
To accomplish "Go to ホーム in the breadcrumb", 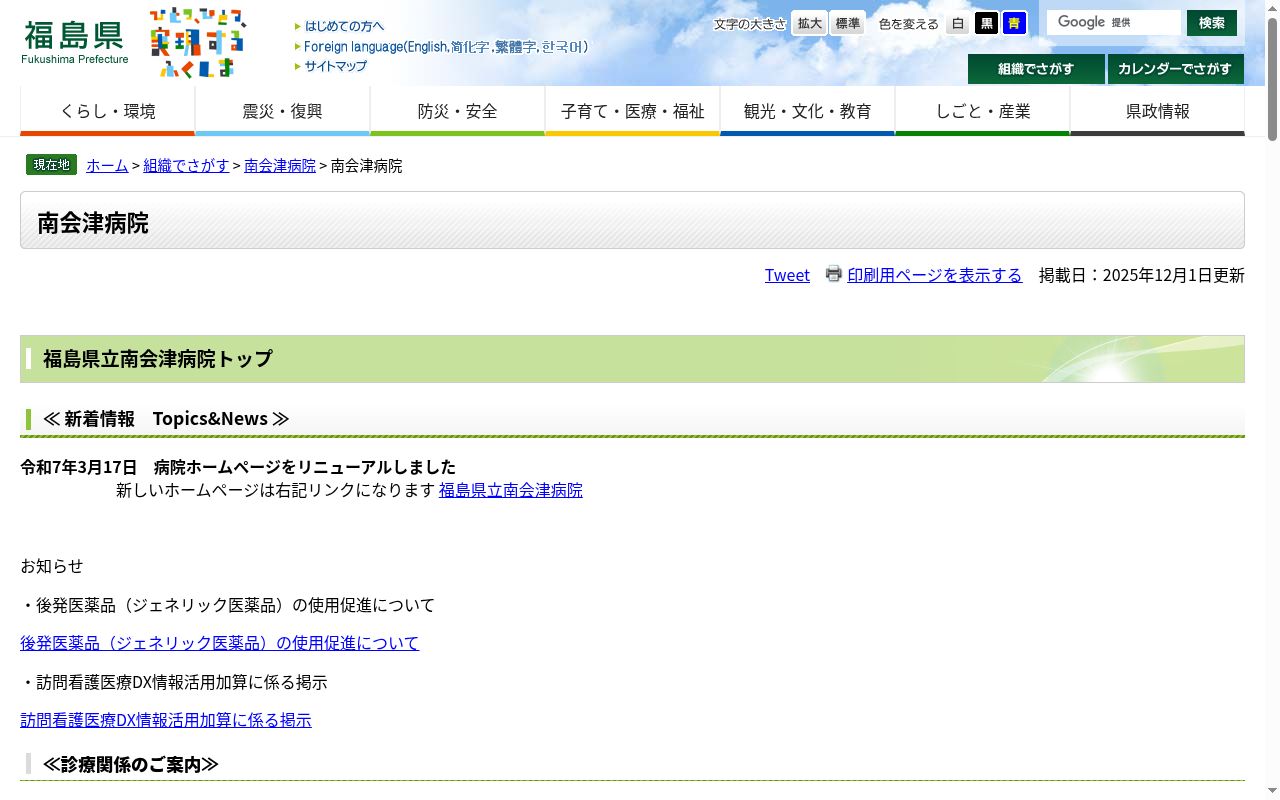I will point(107,166).
